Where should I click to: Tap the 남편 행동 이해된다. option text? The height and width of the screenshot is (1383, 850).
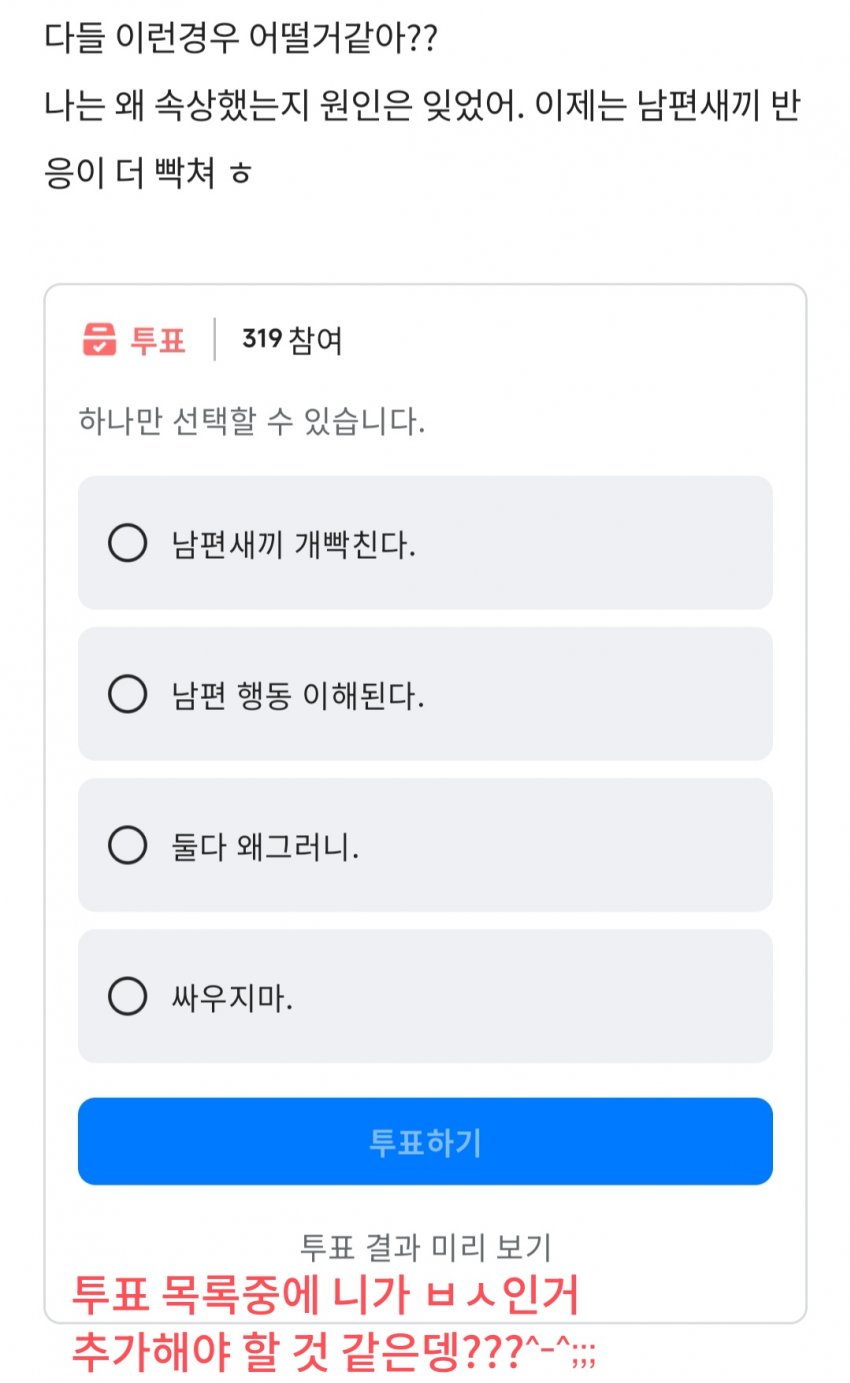point(298,696)
